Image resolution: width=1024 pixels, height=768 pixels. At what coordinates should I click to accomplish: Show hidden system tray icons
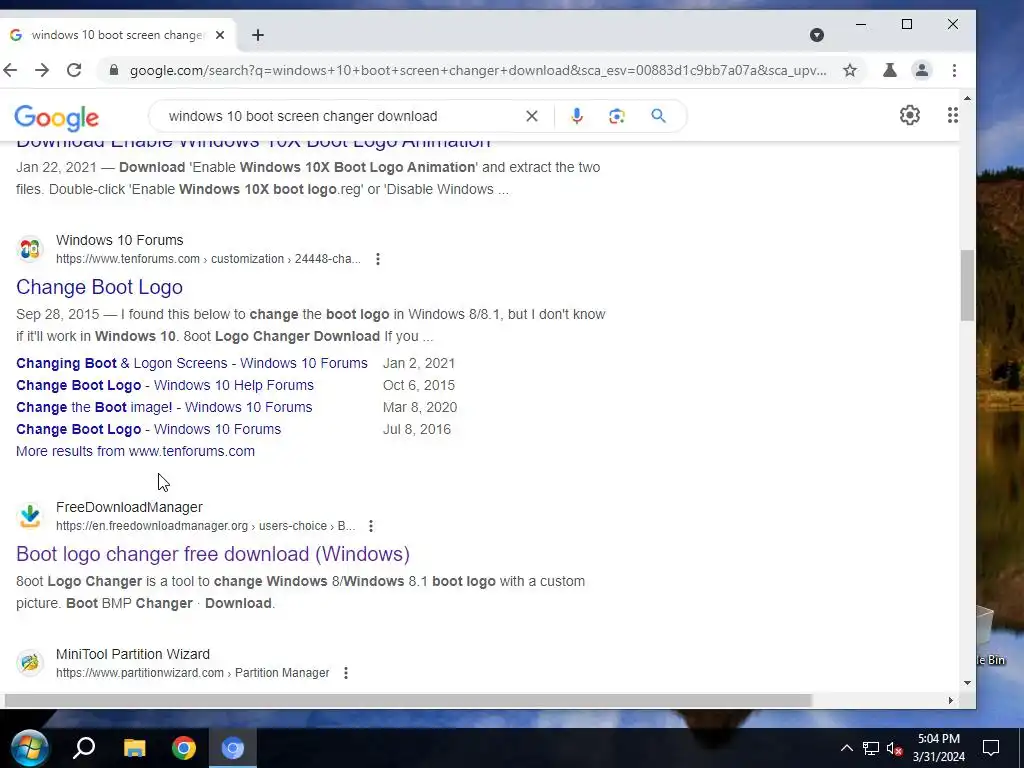pos(846,748)
